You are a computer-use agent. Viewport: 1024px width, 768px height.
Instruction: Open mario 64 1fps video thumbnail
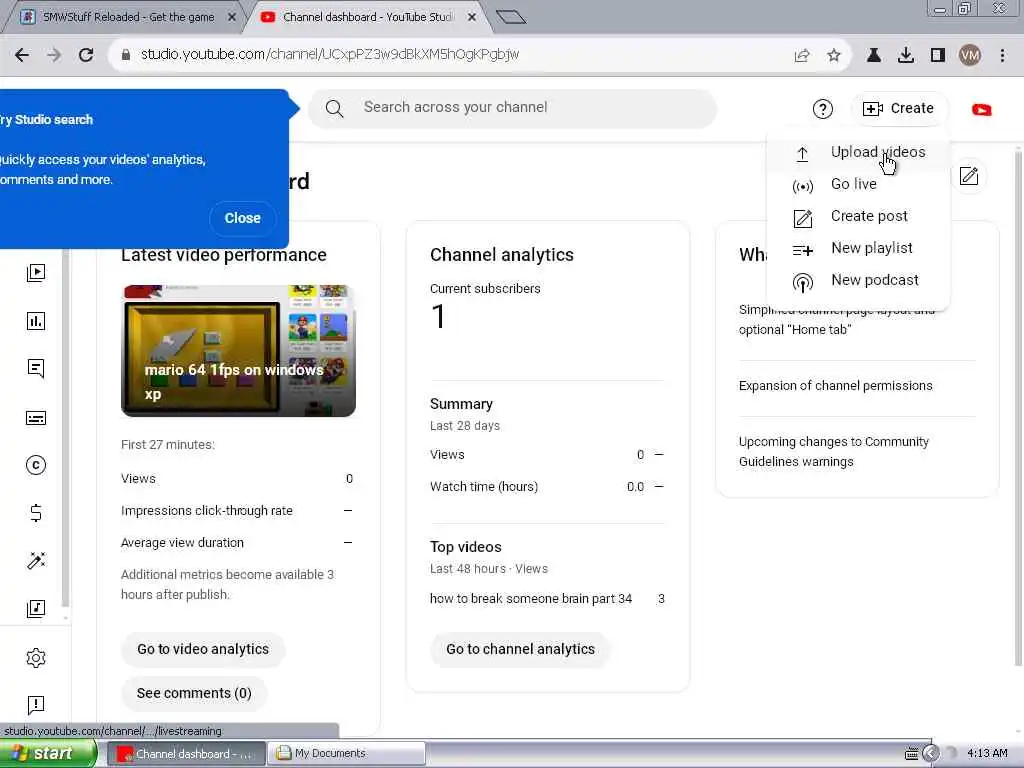tap(238, 351)
